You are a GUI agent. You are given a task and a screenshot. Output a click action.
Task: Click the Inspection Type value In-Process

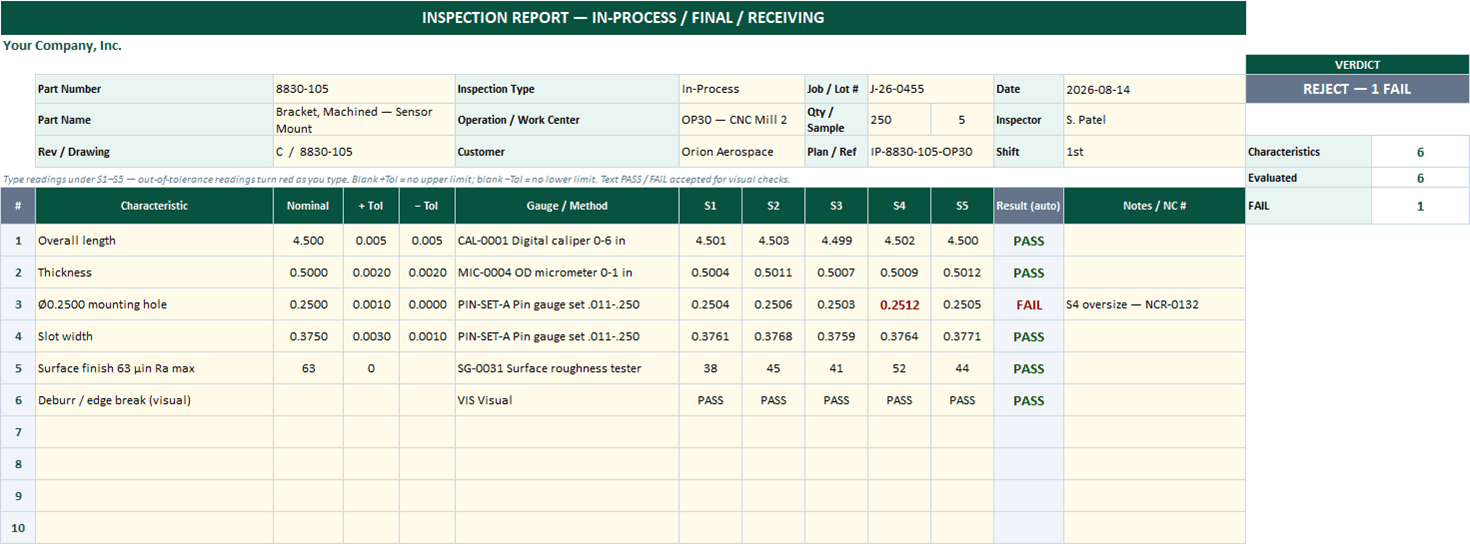742,89
